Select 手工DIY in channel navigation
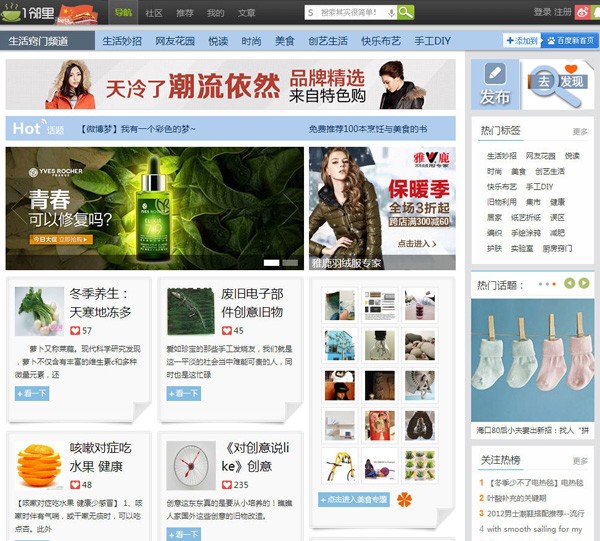 coord(432,41)
